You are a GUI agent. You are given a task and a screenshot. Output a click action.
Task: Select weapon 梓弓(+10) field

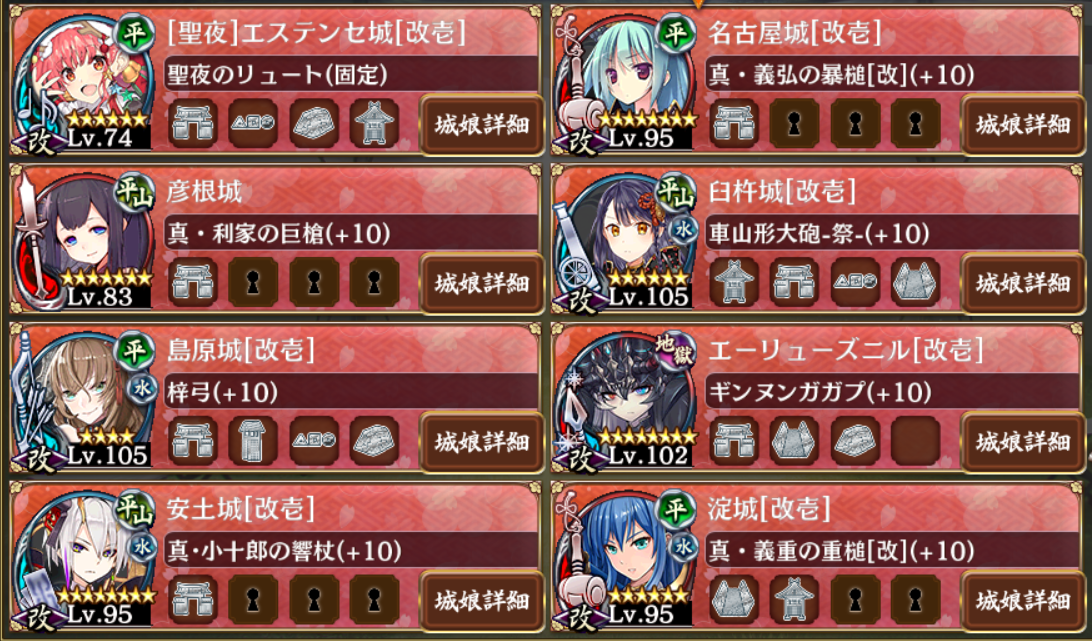[351, 392]
